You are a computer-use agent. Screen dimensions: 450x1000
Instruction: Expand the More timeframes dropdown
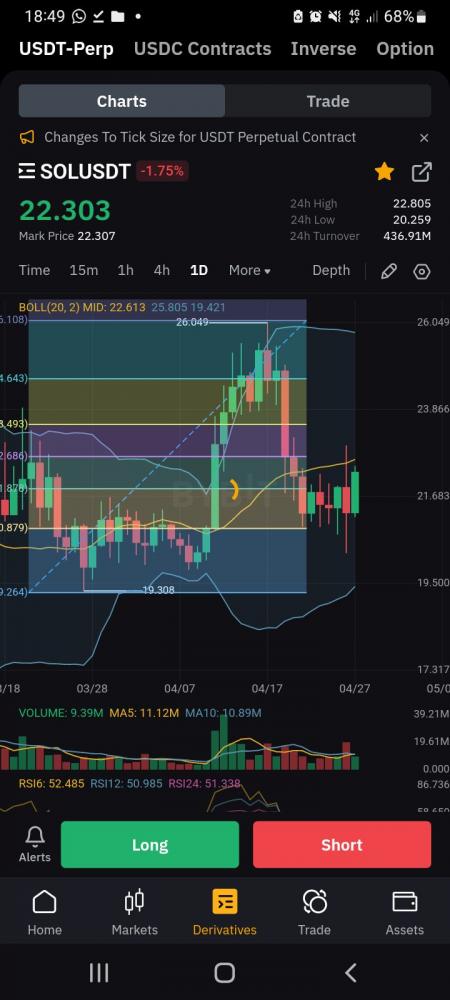coord(250,270)
